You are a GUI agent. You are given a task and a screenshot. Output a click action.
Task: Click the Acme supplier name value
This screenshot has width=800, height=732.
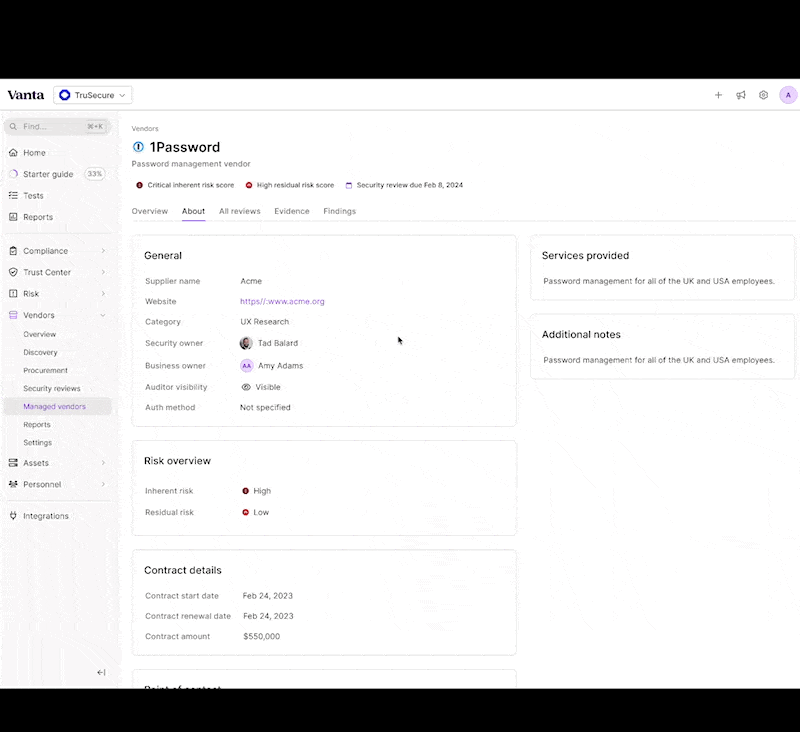pyautogui.click(x=251, y=281)
